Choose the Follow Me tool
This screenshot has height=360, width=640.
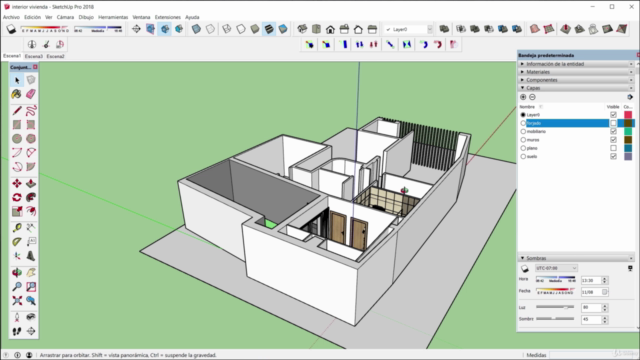tap(31, 198)
